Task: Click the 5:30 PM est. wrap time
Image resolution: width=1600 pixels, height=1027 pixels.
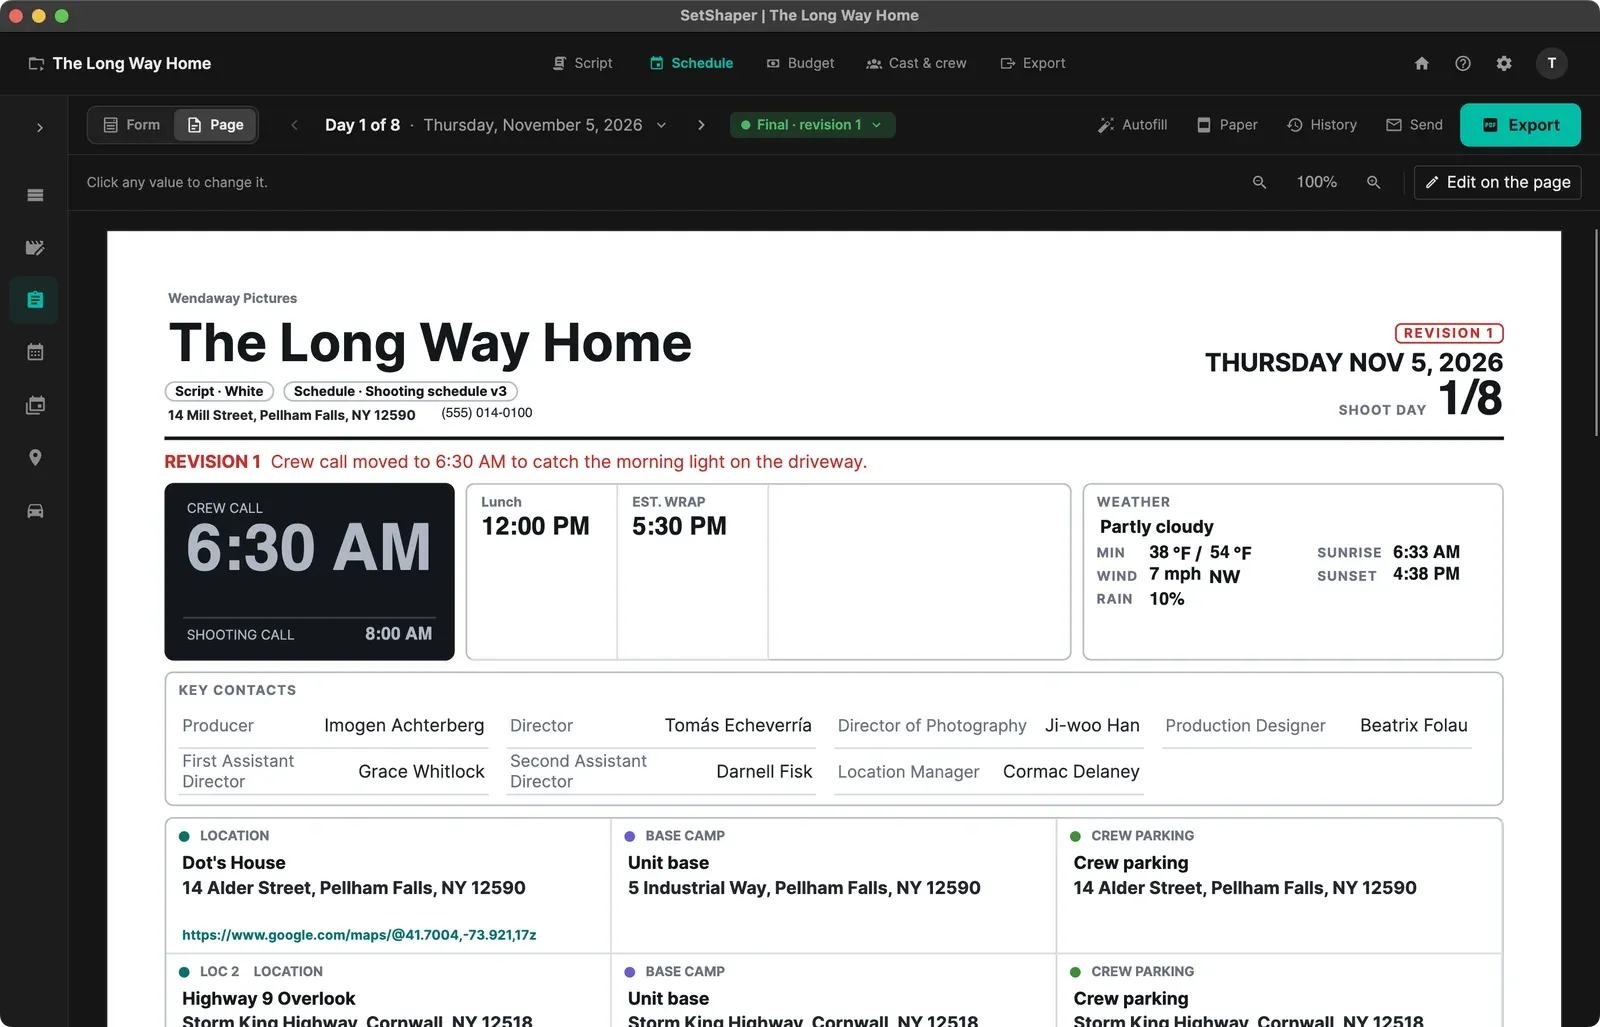Action: click(x=679, y=526)
